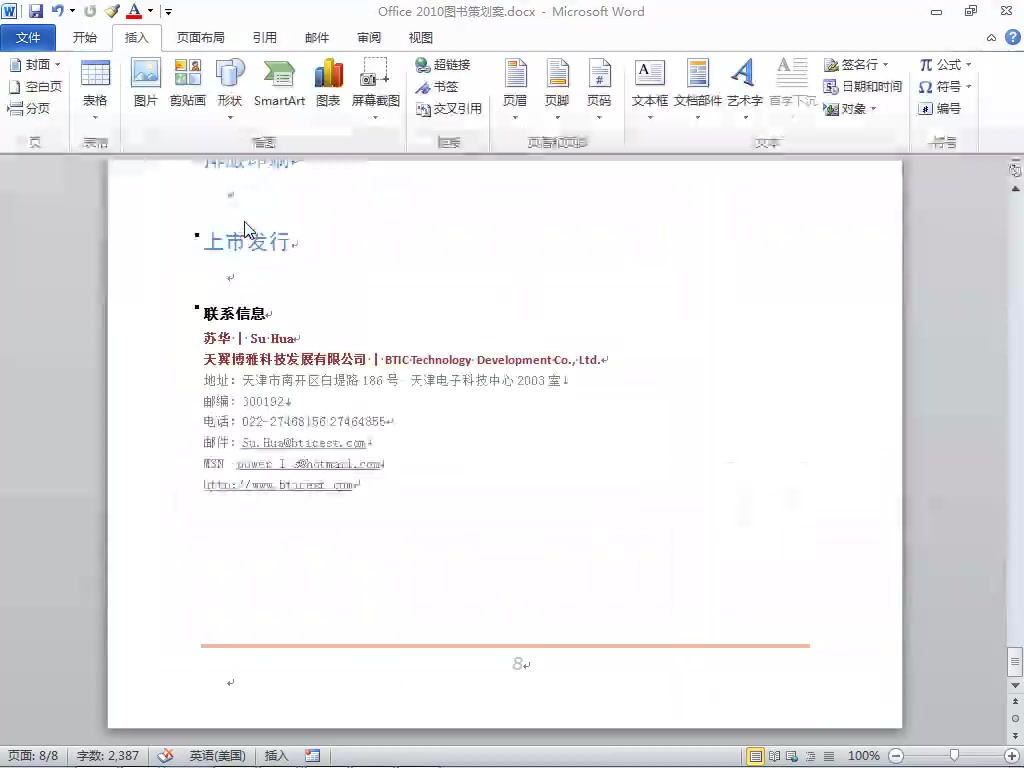
Task: Insert a header using 页眉
Action: coord(515,85)
